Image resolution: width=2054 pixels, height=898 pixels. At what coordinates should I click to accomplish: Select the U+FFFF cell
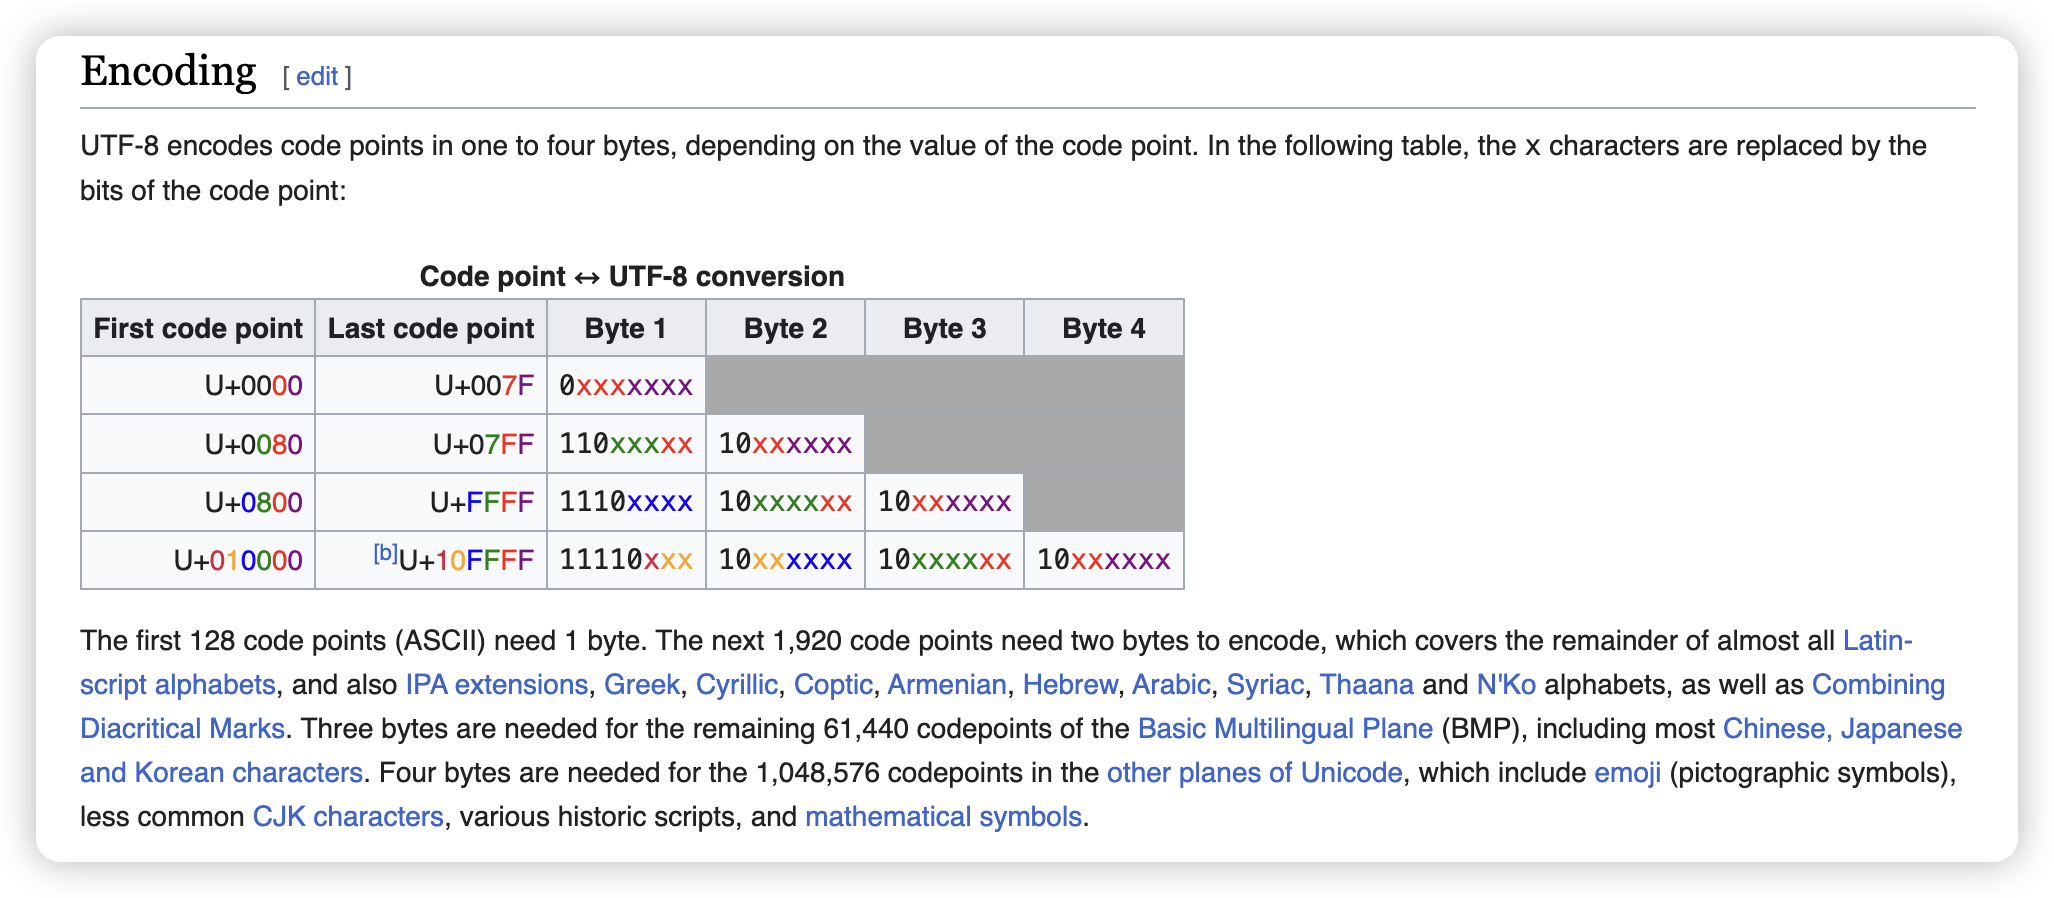pyautogui.click(x=431, y=502)
